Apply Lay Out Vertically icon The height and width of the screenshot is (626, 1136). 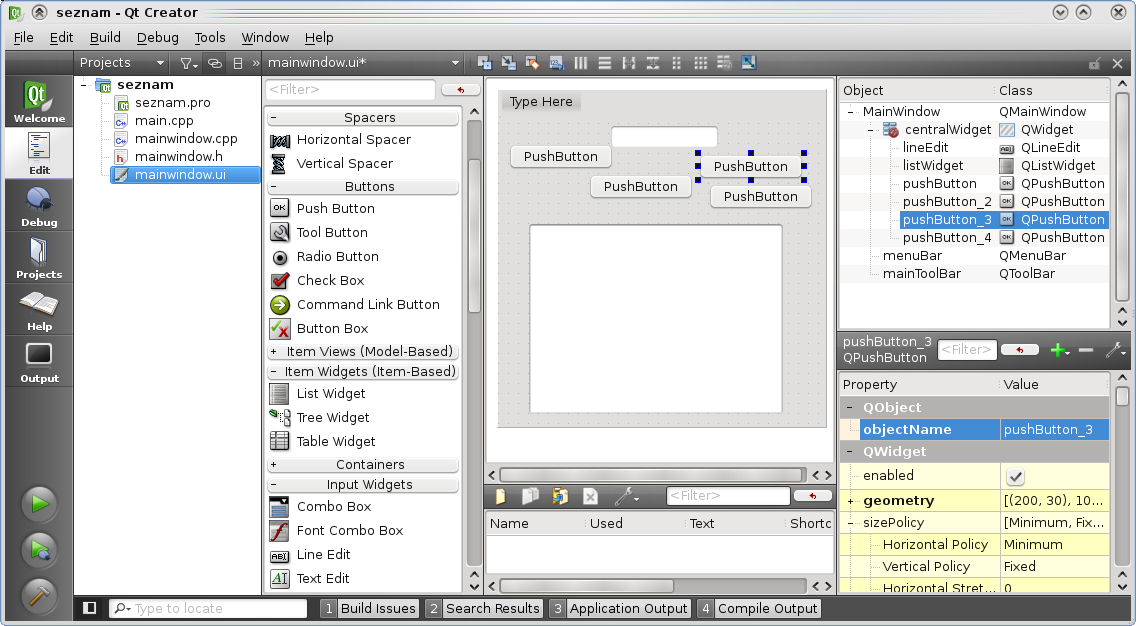[x=604, y=63]
